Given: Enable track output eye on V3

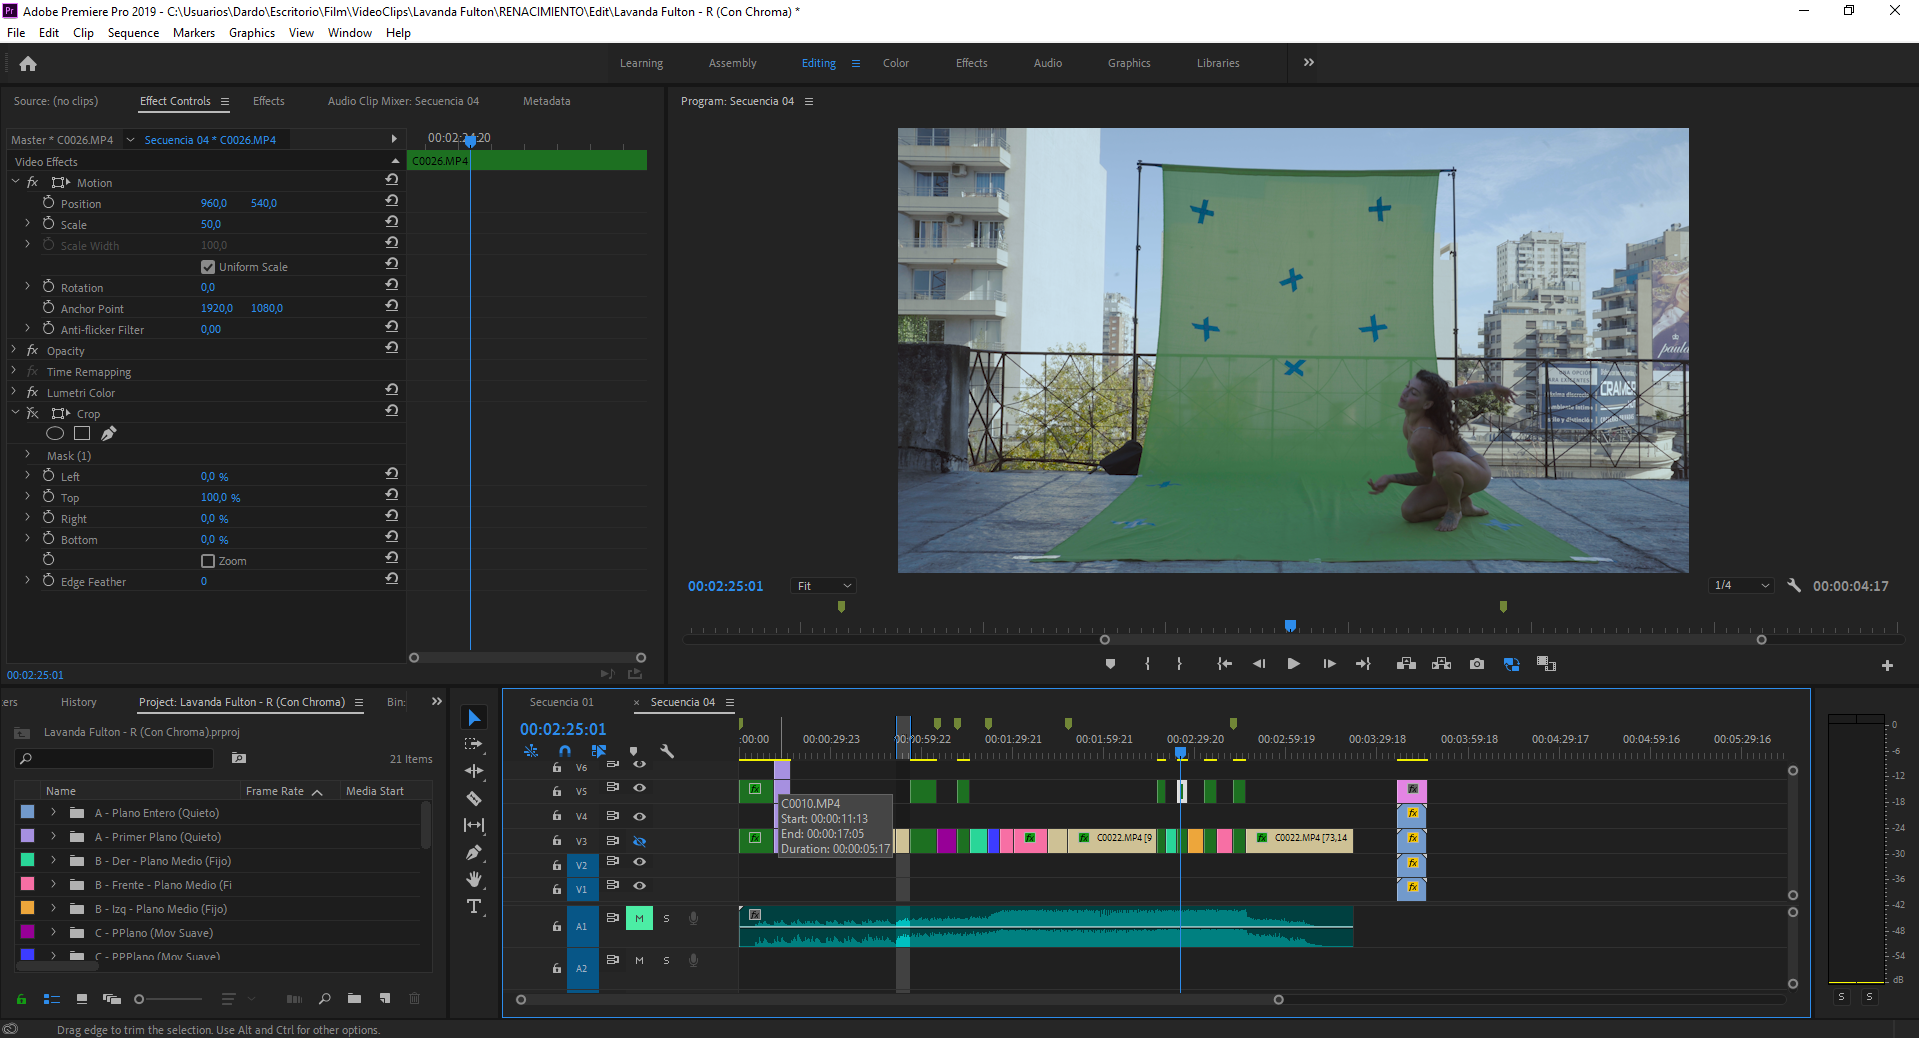Looking at the screenshot, I should click(639, 842).
